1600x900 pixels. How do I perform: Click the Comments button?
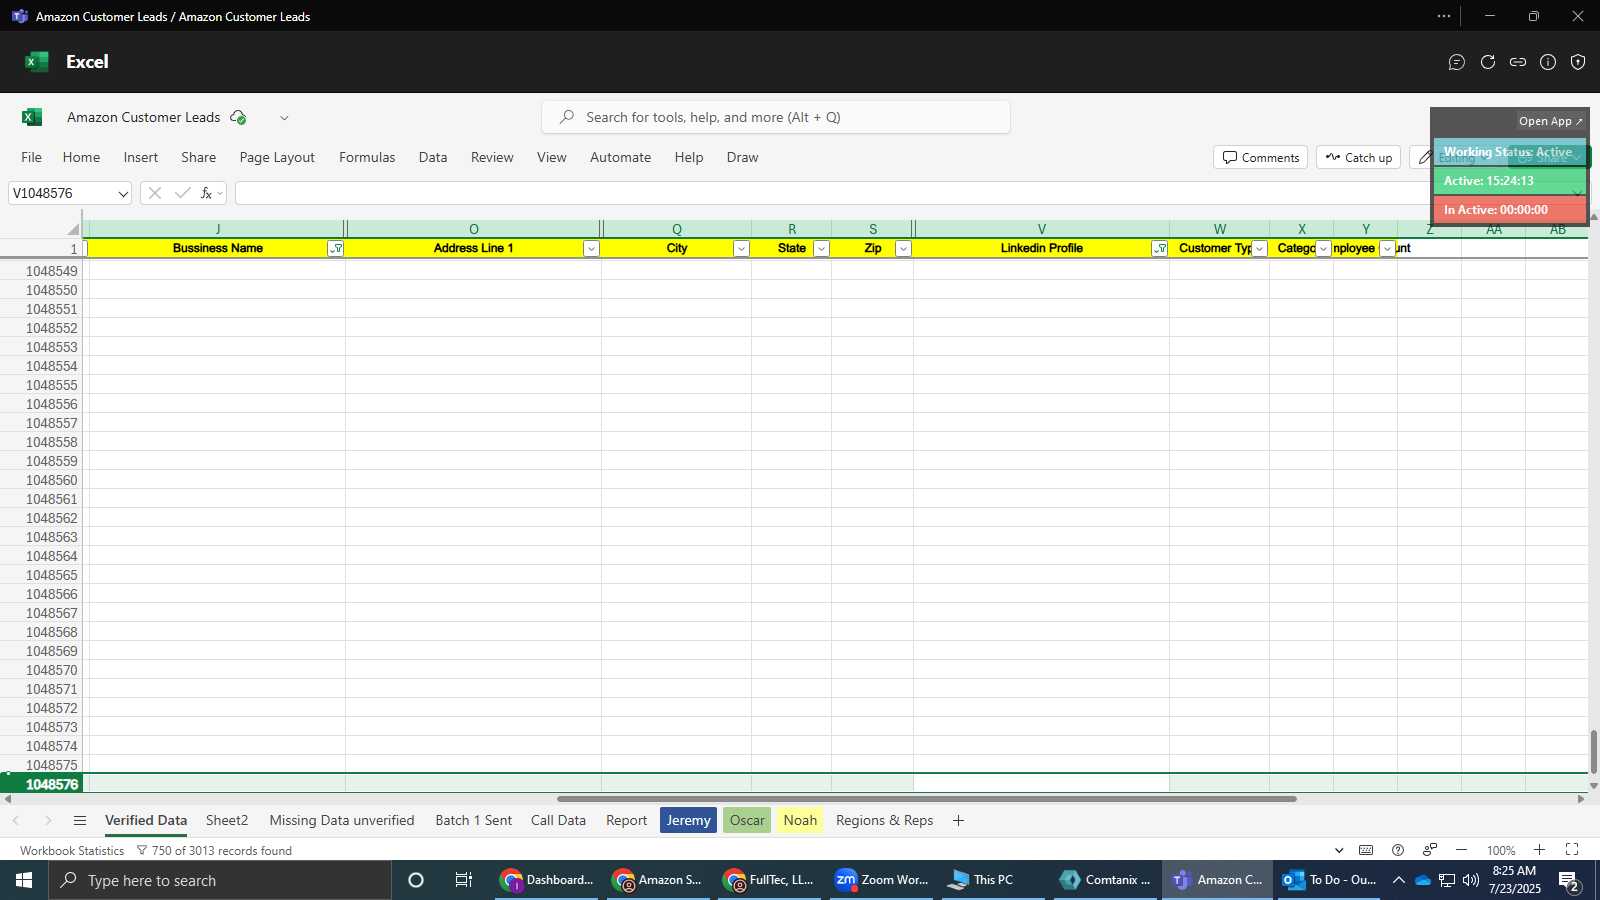tap(1261, 158)
